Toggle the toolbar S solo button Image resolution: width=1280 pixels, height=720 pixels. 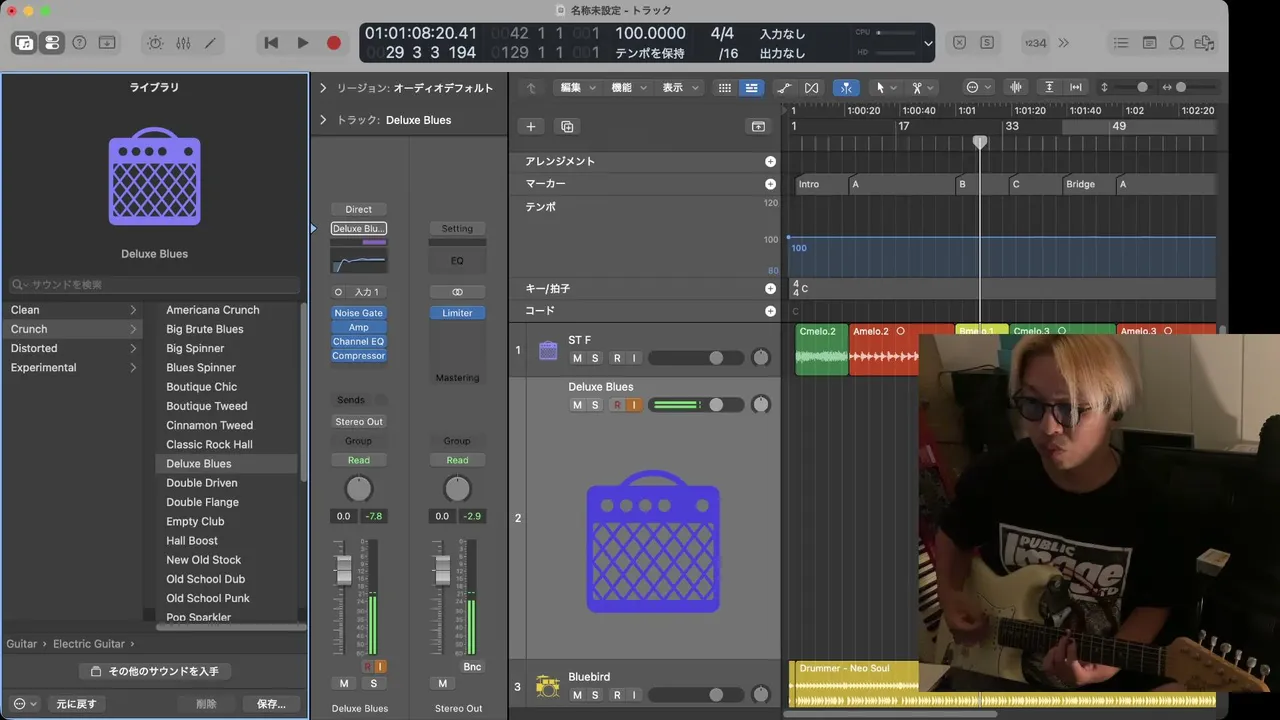pos(987,43)
